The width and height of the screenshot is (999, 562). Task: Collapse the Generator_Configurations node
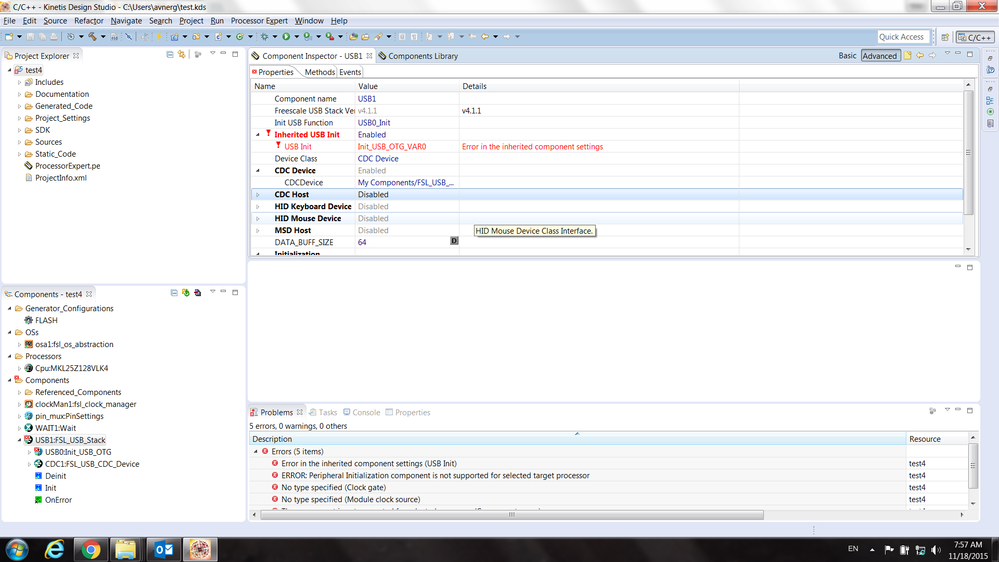click(x=10, y=308)
